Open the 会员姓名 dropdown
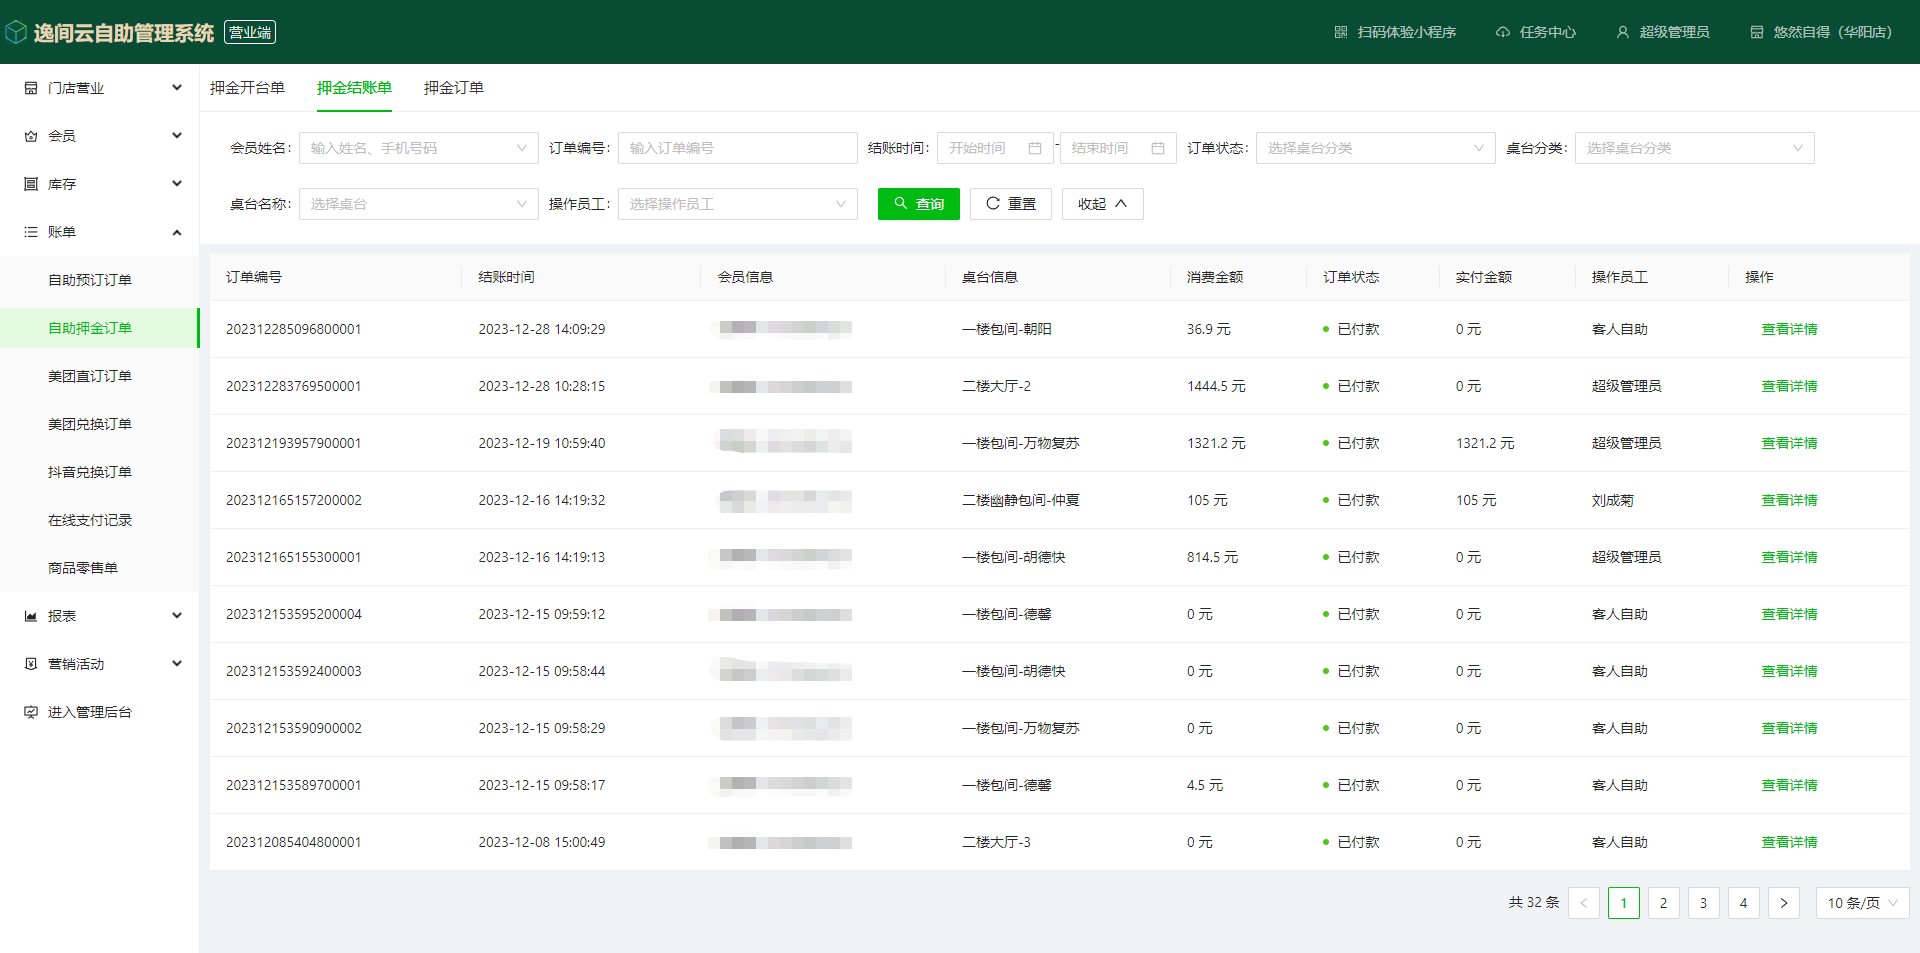 pos(419,148)
